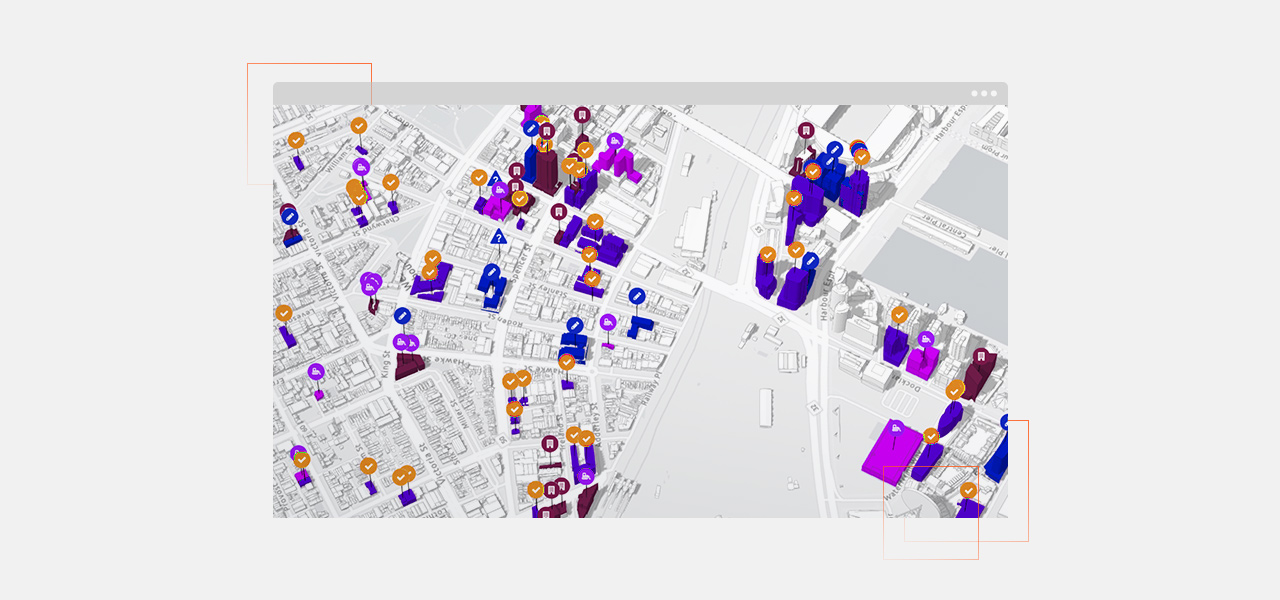This screenshot has height=600, width=1280.
Task: Click the standalone blue question-mark triangle above Spencer St
Action: click(x=498, y=237)
